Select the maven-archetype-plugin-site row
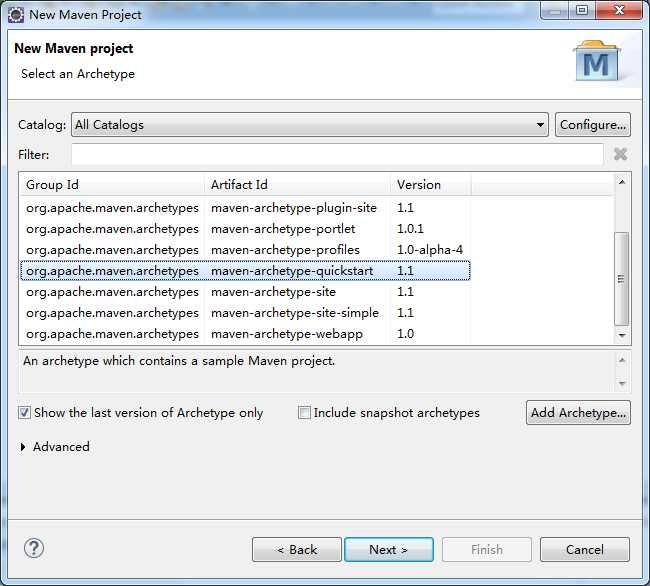This screenshot has width=650, height=586. point(245,208)
